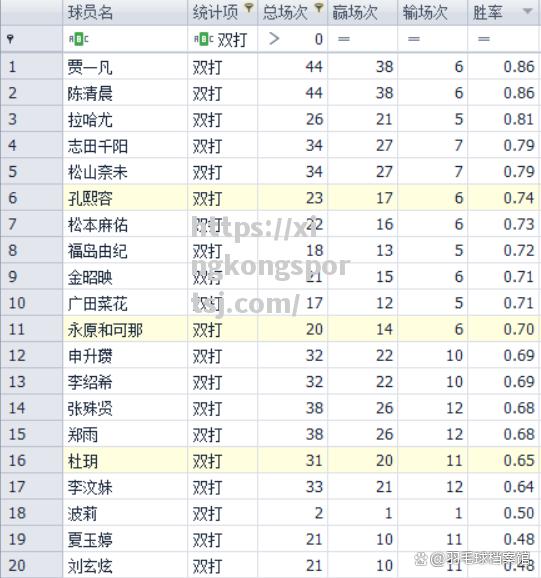
Task: Select the player name 陈清晨
Action: (x=90, y=94)
